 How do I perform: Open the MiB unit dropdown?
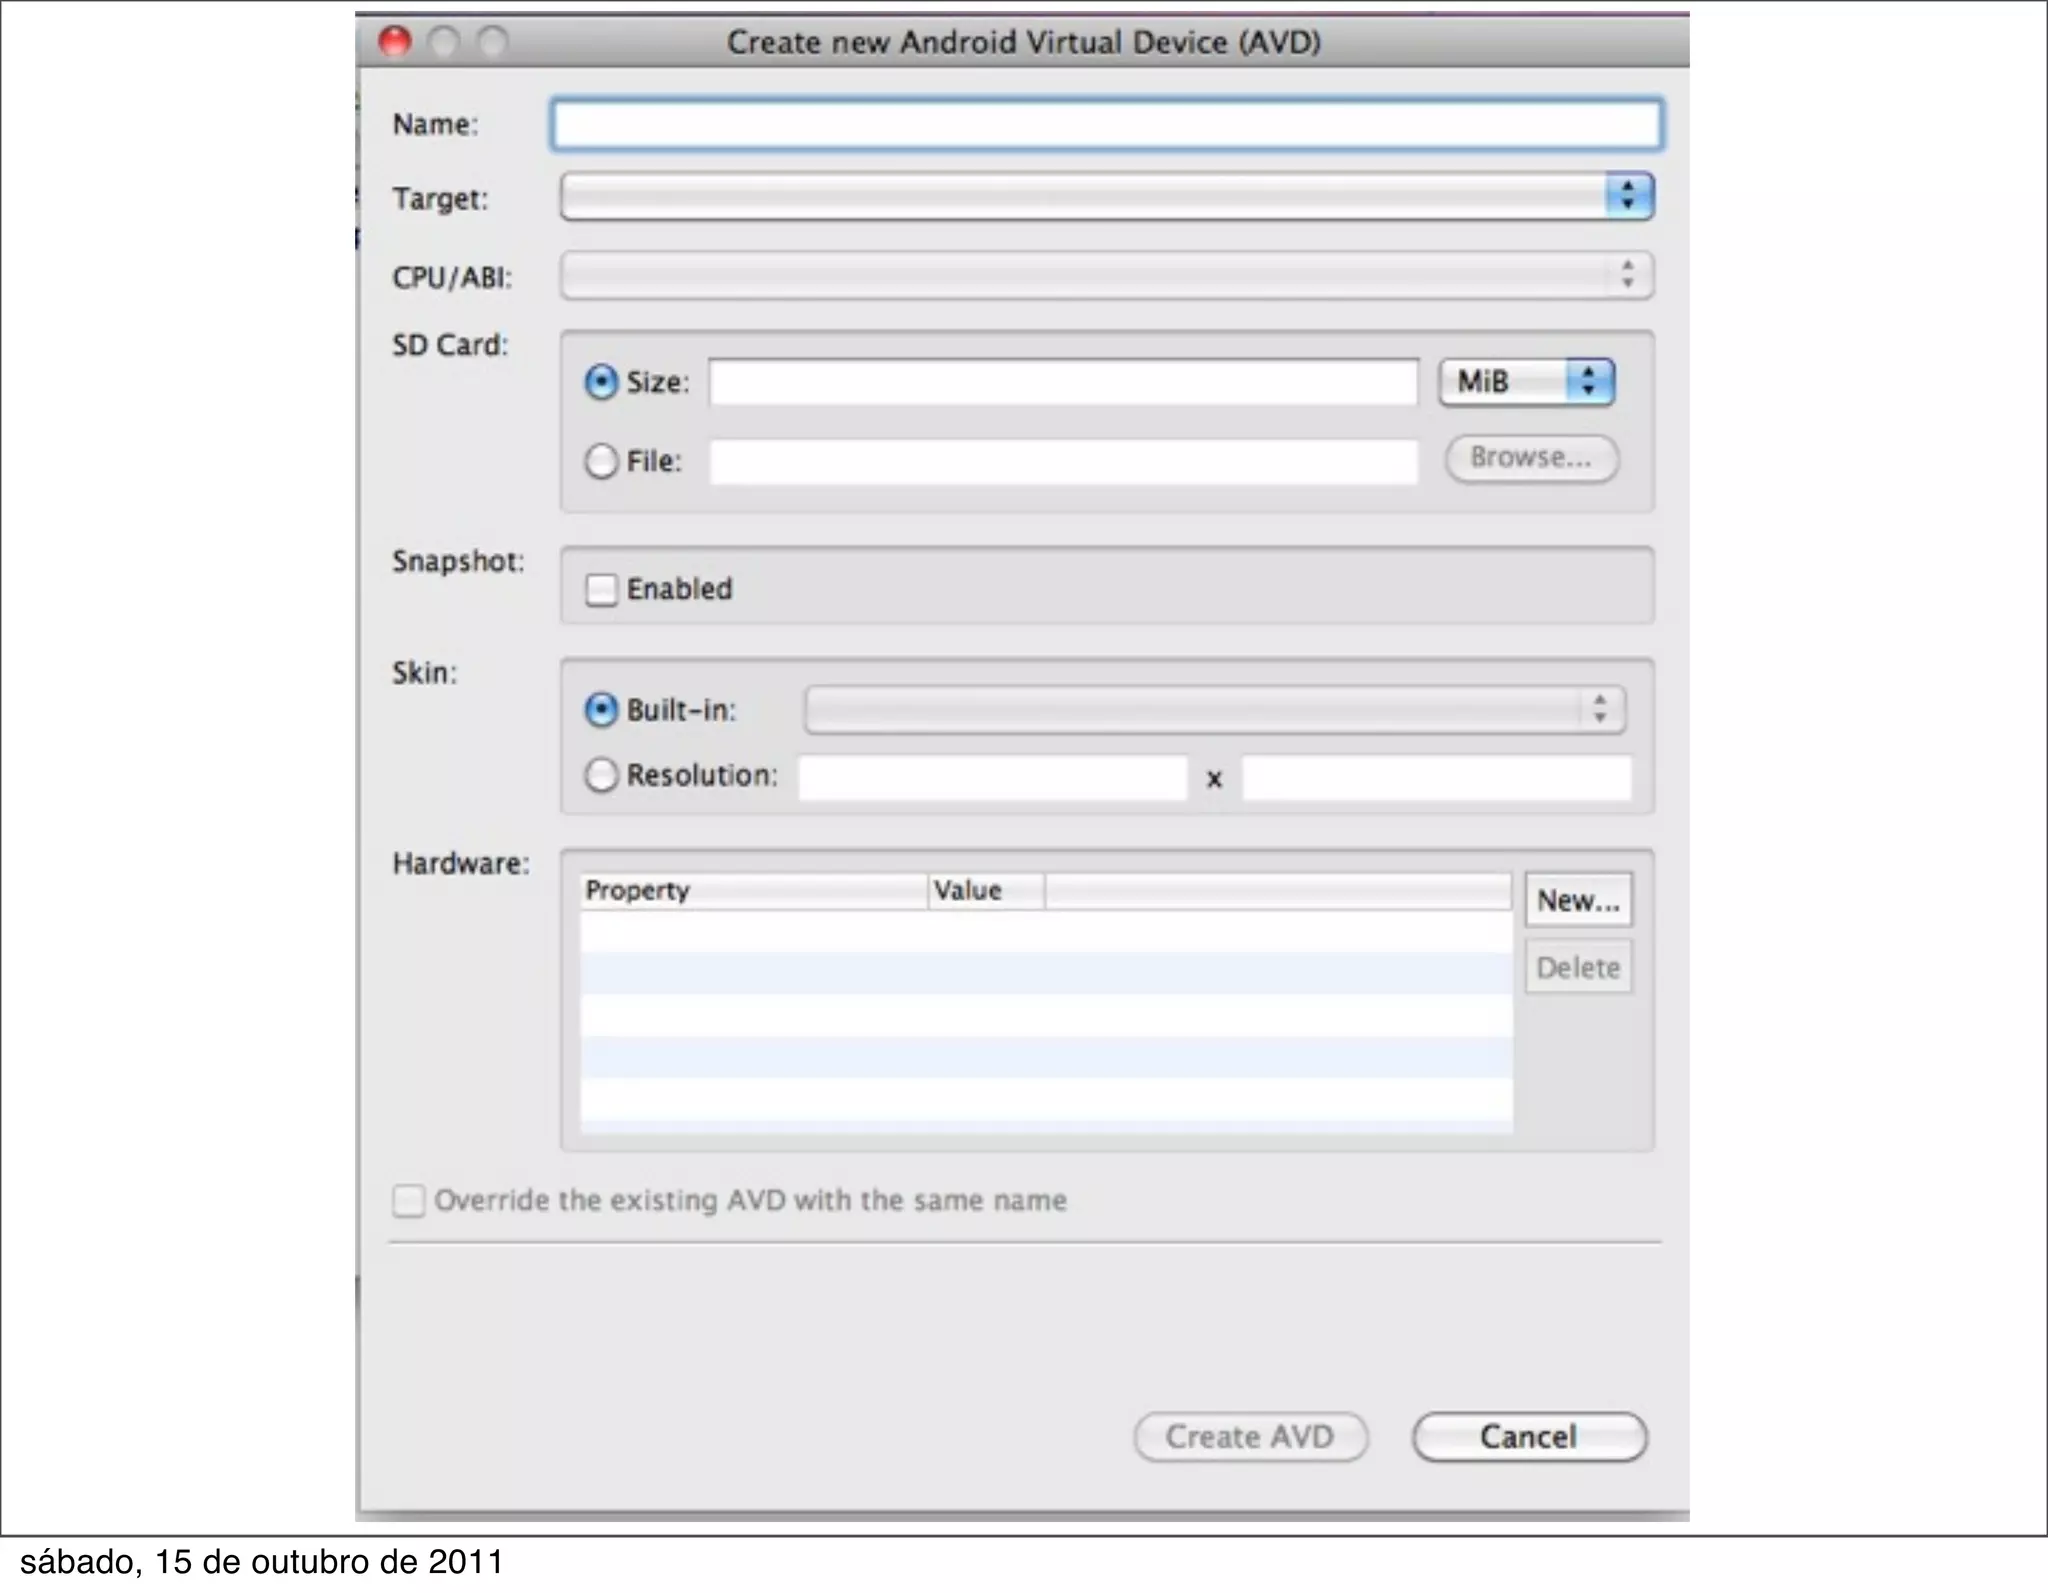point(1526,382)
